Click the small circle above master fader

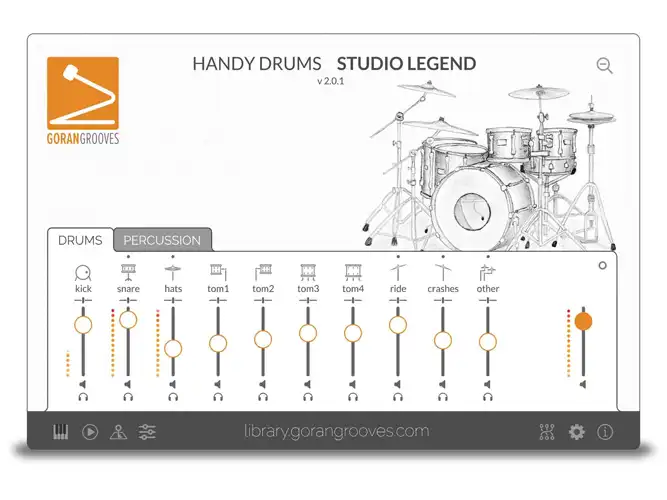point(602,266)
